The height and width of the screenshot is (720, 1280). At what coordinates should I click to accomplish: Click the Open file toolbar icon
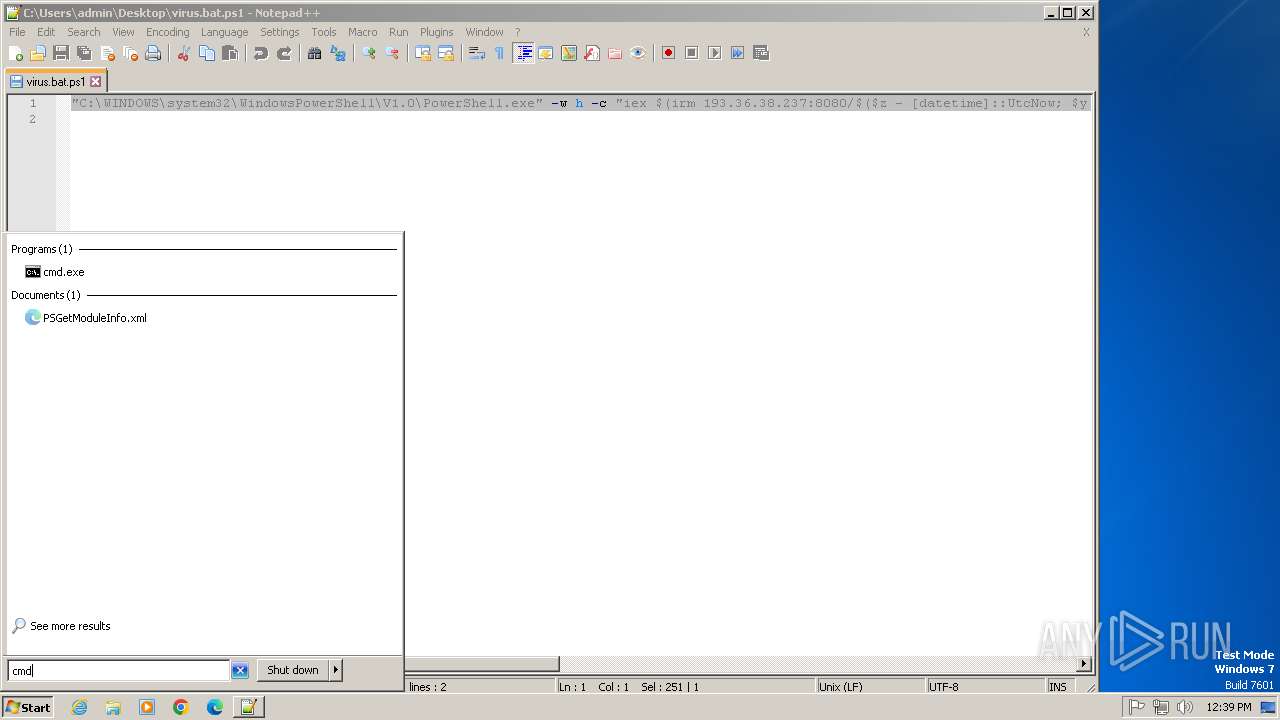[38, 53]
